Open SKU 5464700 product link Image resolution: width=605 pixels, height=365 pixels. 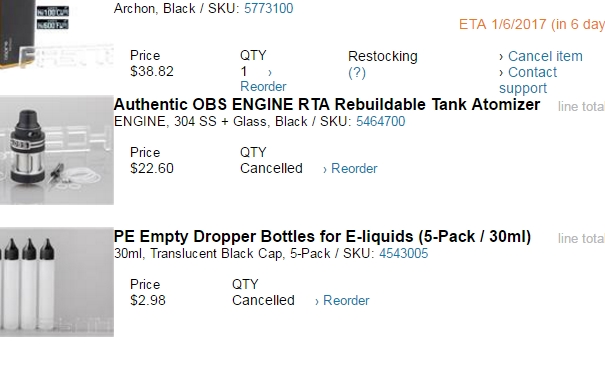click(x=380, y=121)
